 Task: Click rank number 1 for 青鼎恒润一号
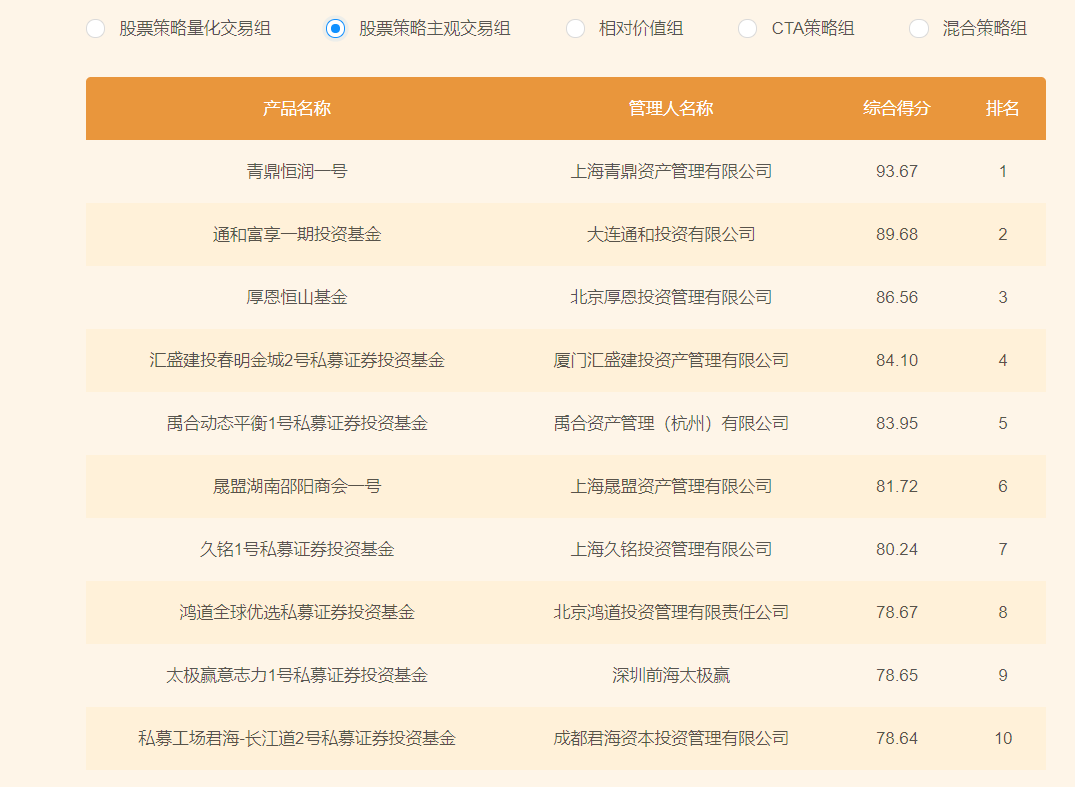coord(1003,171)
